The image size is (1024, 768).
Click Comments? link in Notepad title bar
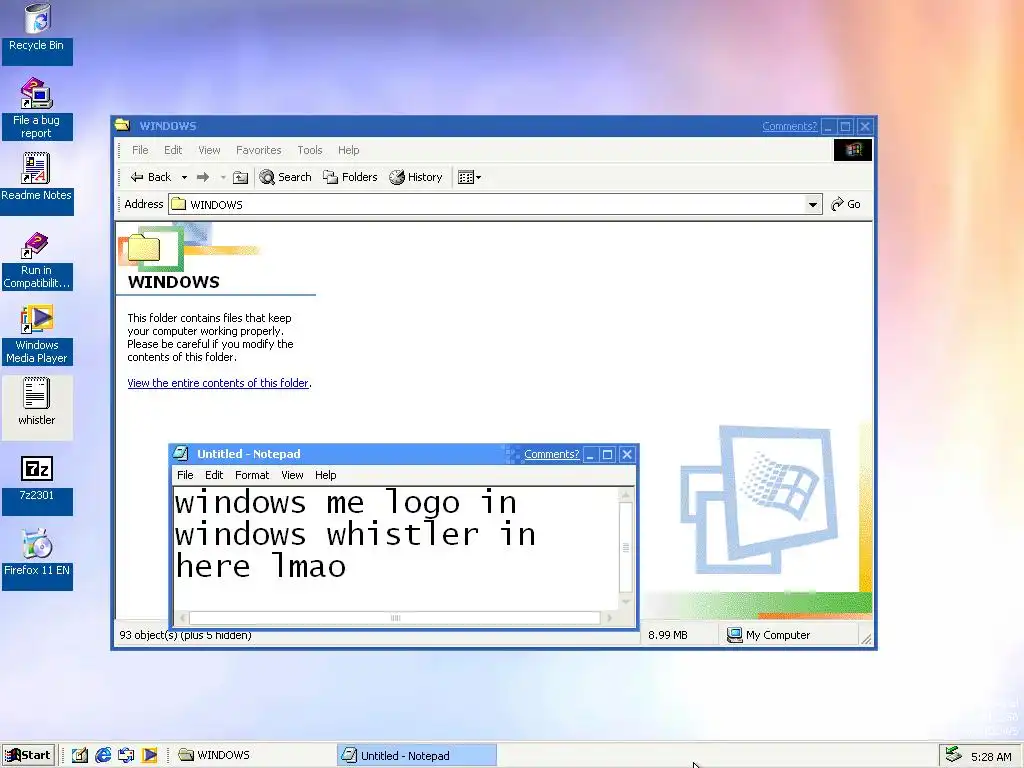click(x=552, y=455)
